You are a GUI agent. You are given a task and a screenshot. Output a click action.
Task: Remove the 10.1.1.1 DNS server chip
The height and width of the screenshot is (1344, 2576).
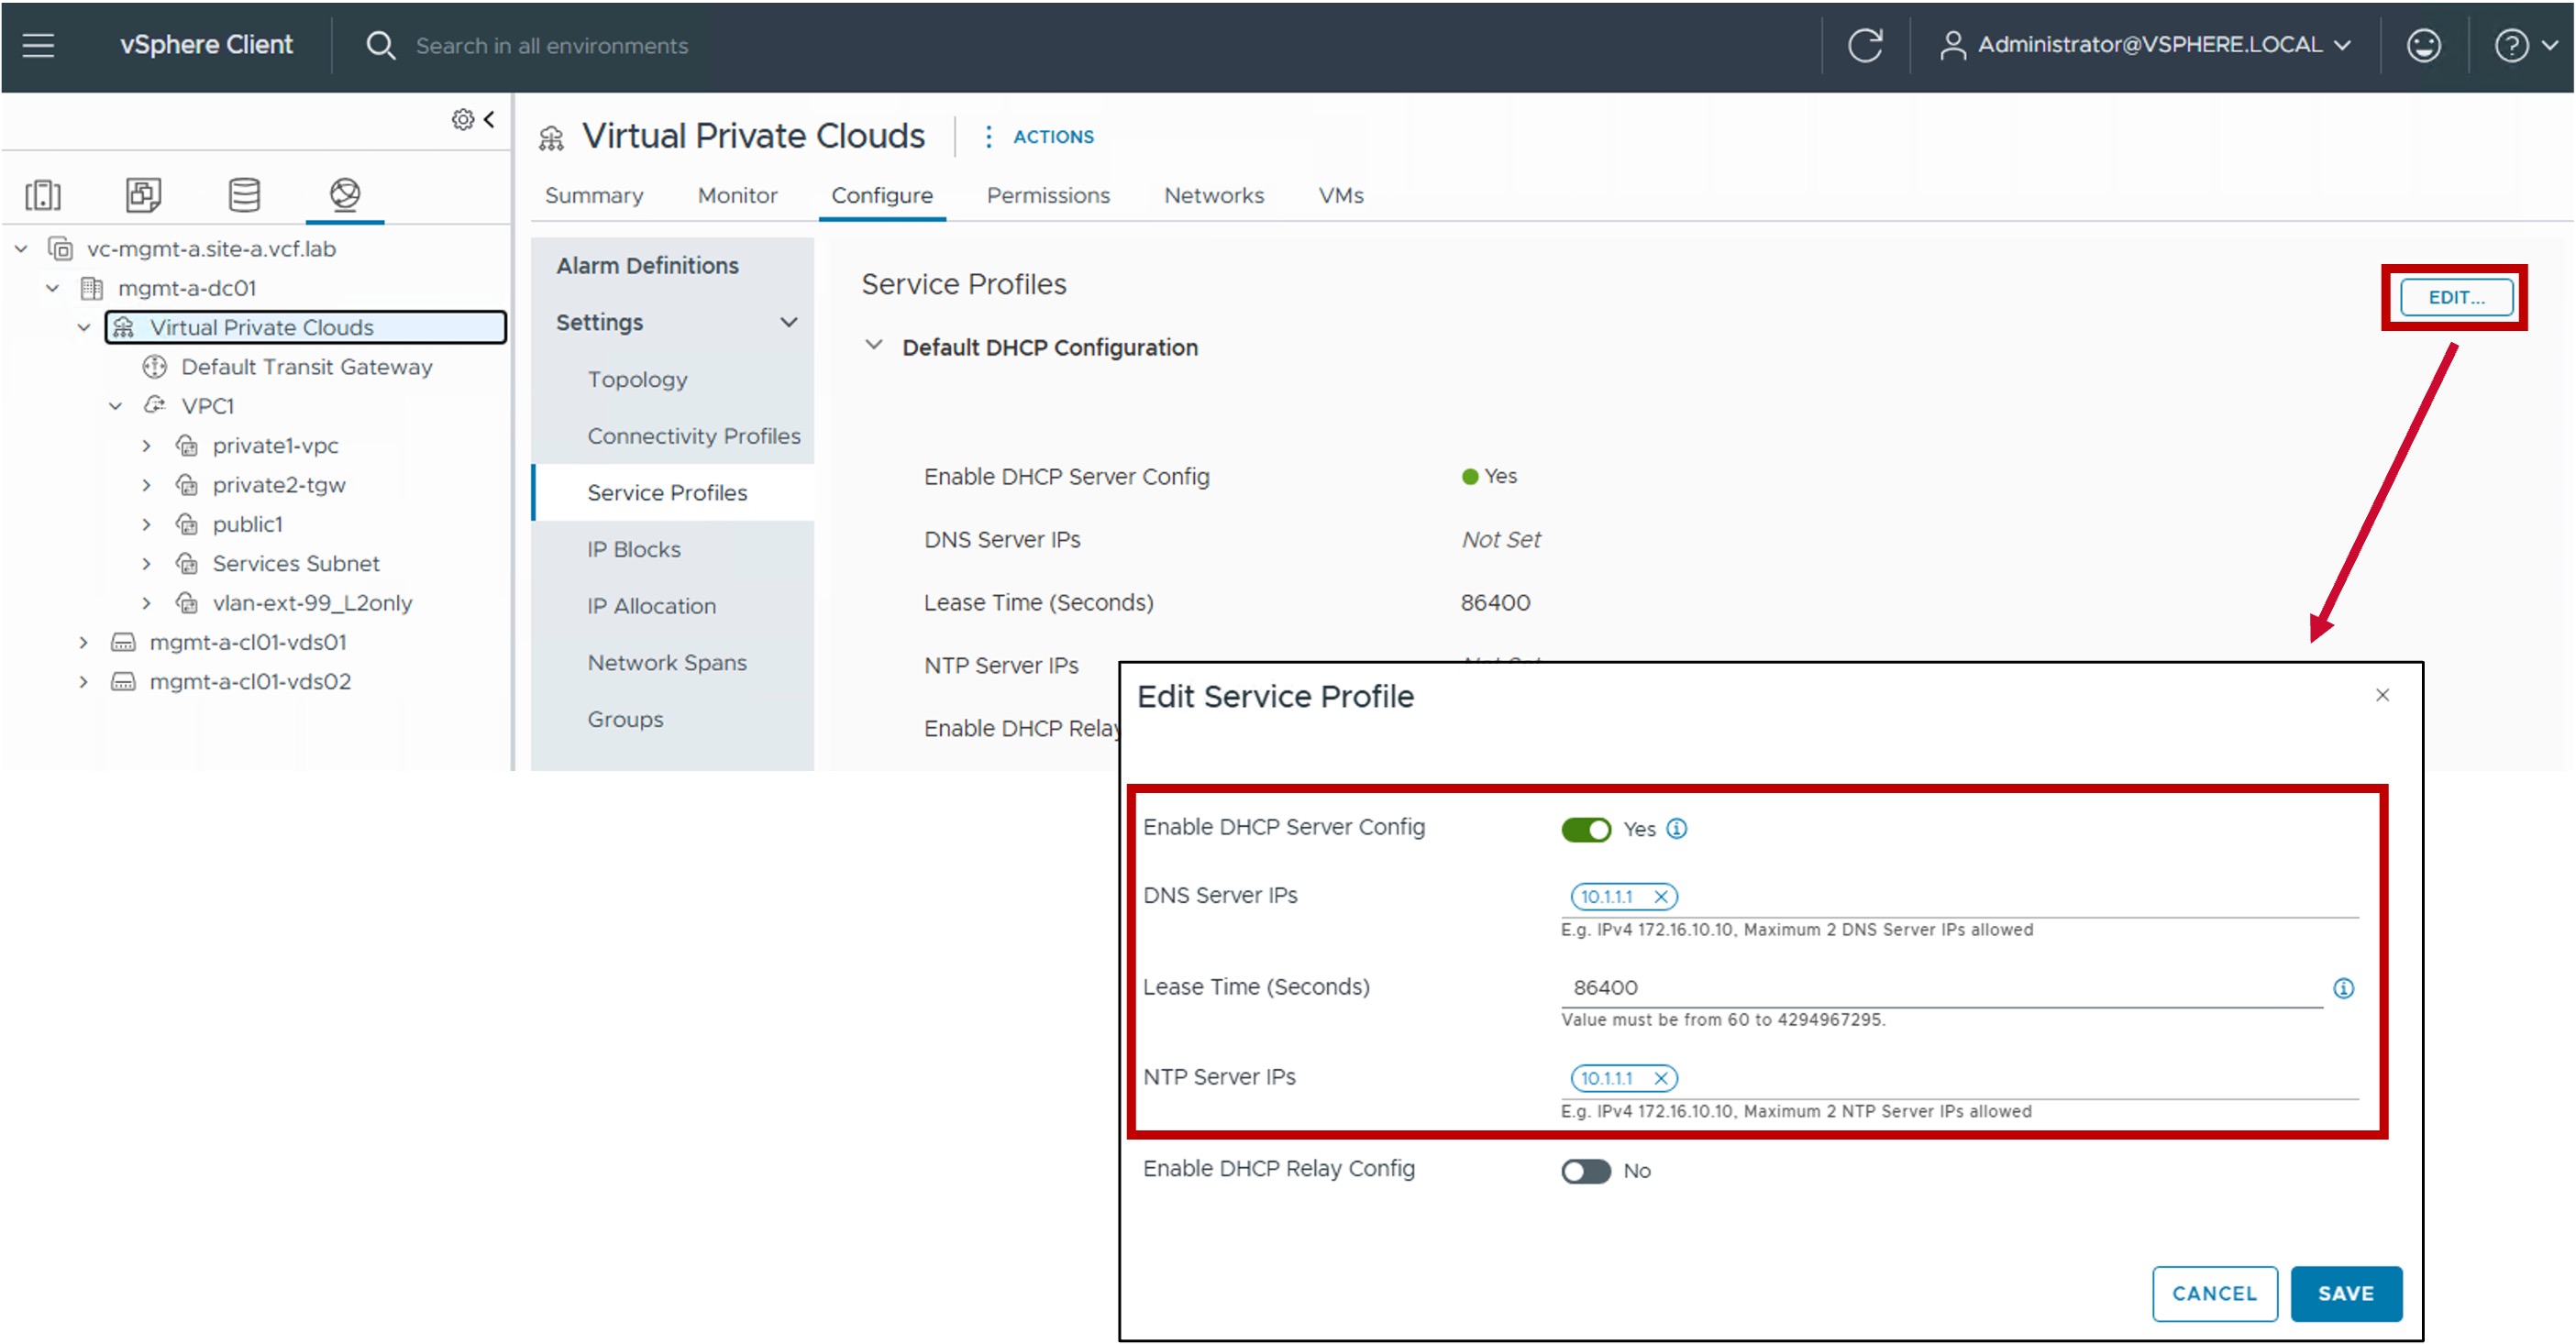coord(1661,897)
